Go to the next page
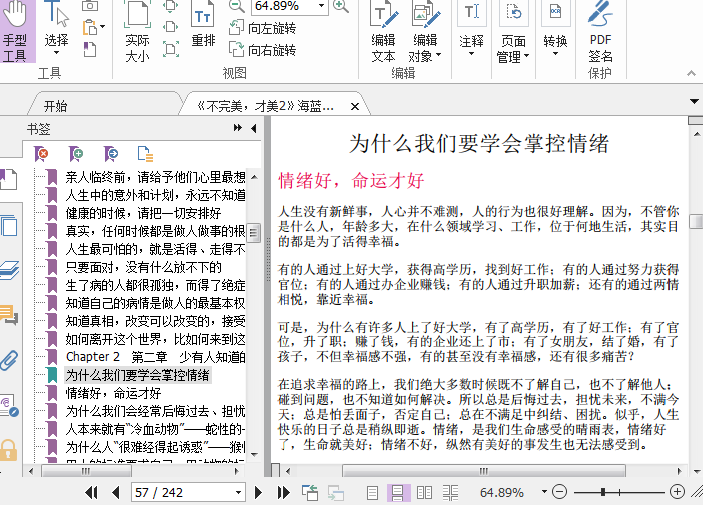Image resolution: width=703 pixels, height=505 pixels. tap(258, 493)
